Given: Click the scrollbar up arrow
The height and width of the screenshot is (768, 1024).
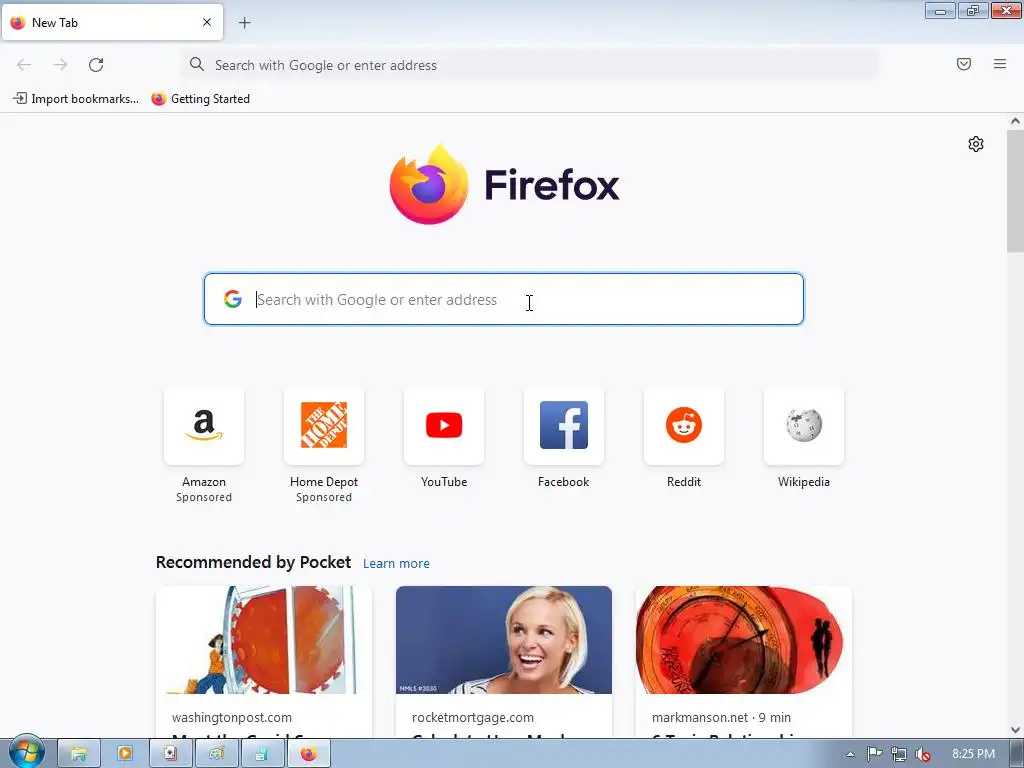Looking at the screenshot, I should point(1015,121).
